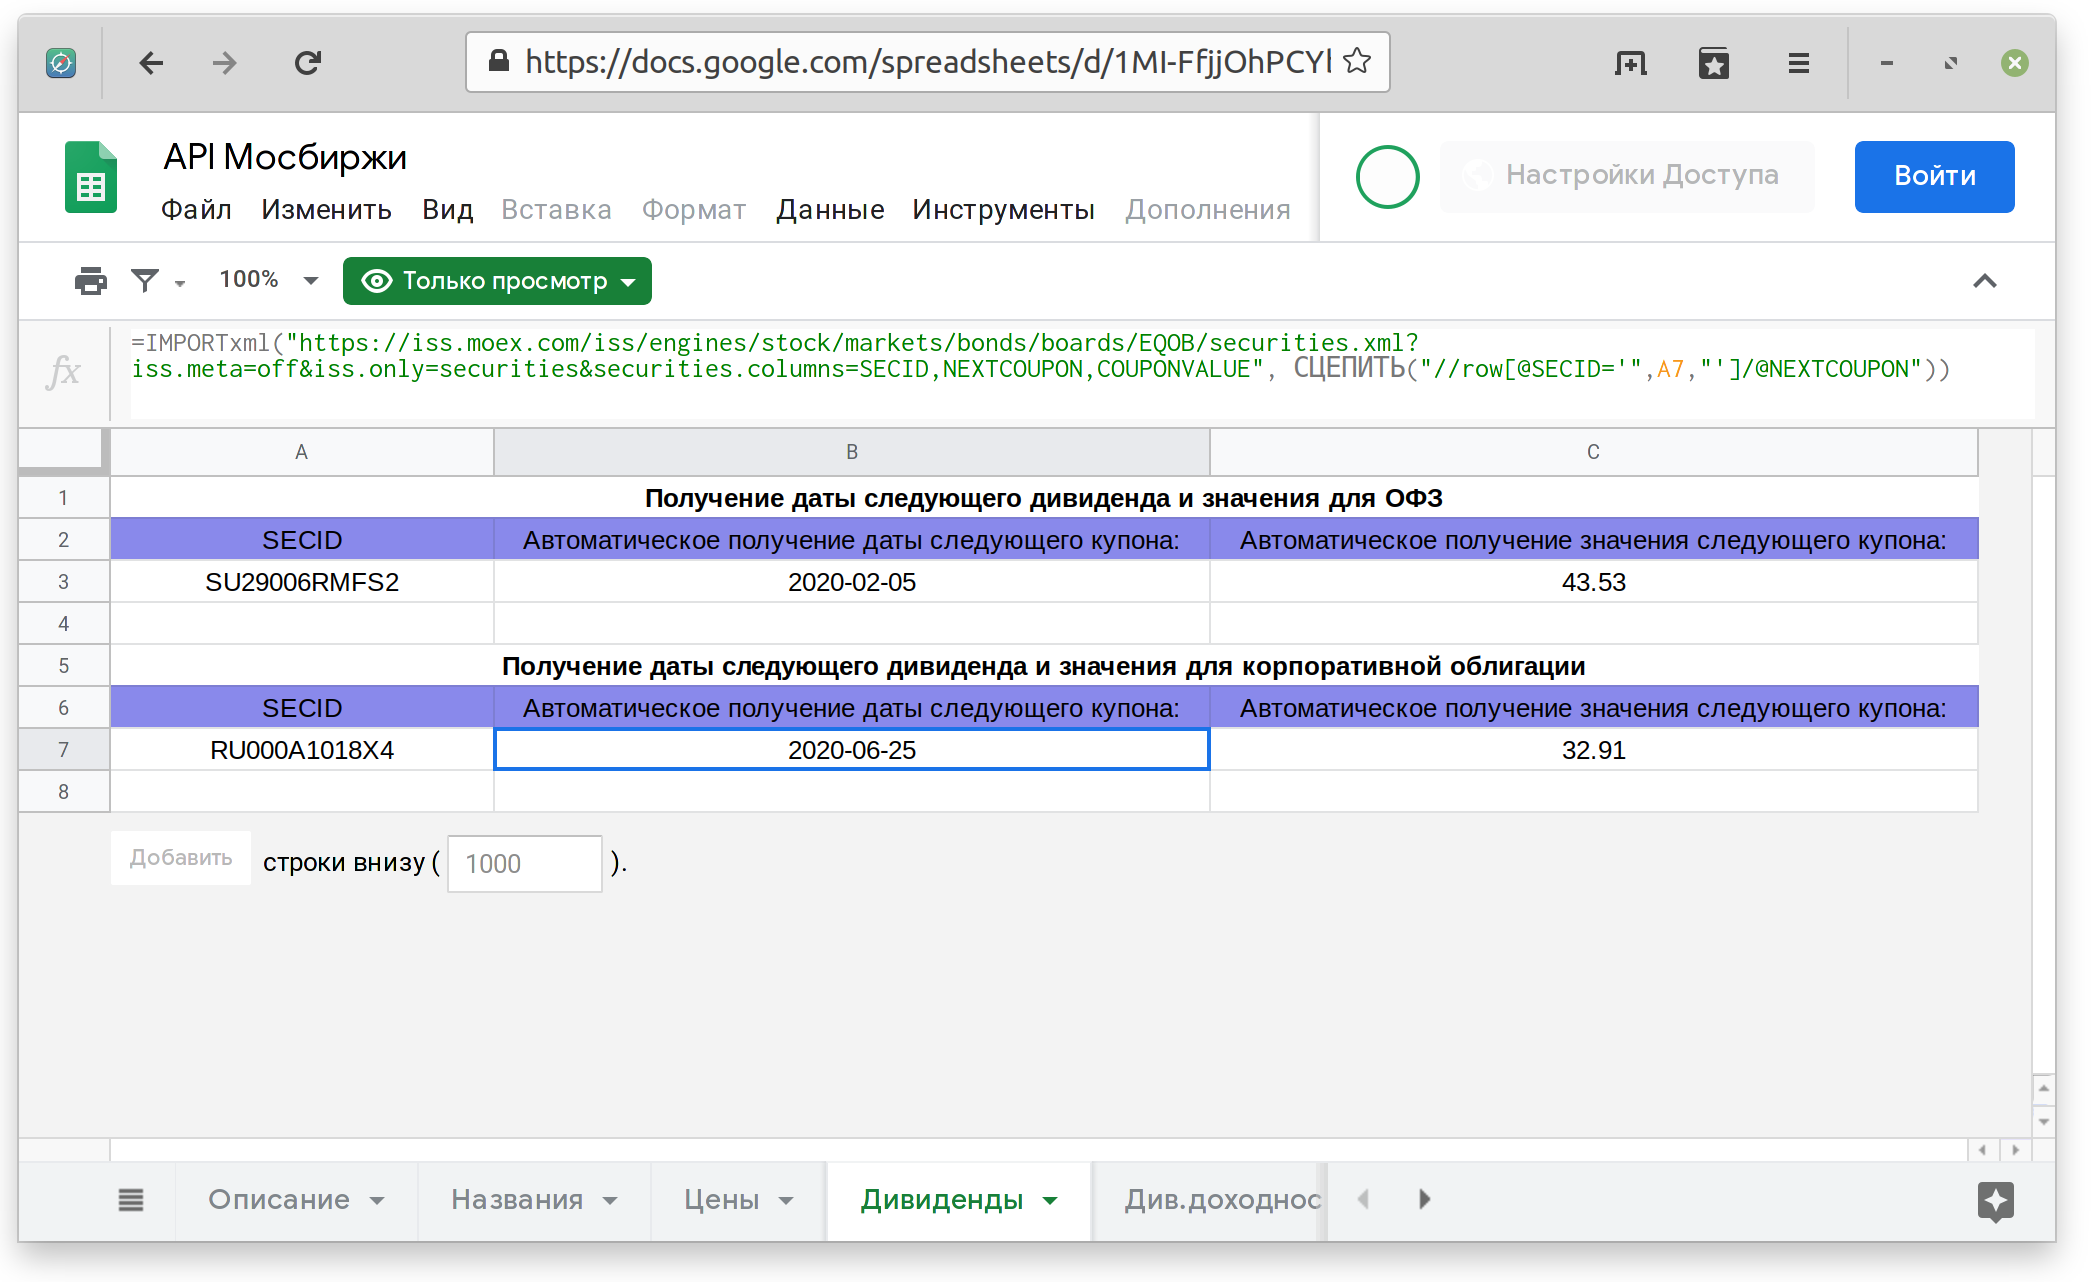Viewport: 2099px width, 1282px height.
Task: Open the print dialog via printer icon
Action: [90, 281]
